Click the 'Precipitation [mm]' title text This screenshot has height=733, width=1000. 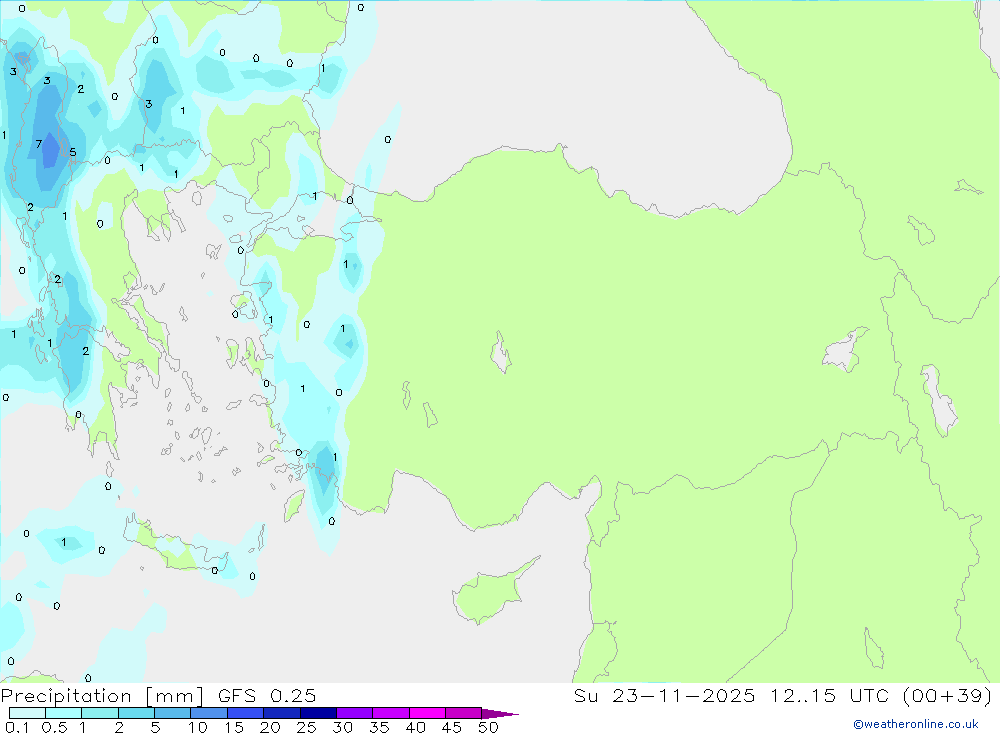click(x=102, y=696)
